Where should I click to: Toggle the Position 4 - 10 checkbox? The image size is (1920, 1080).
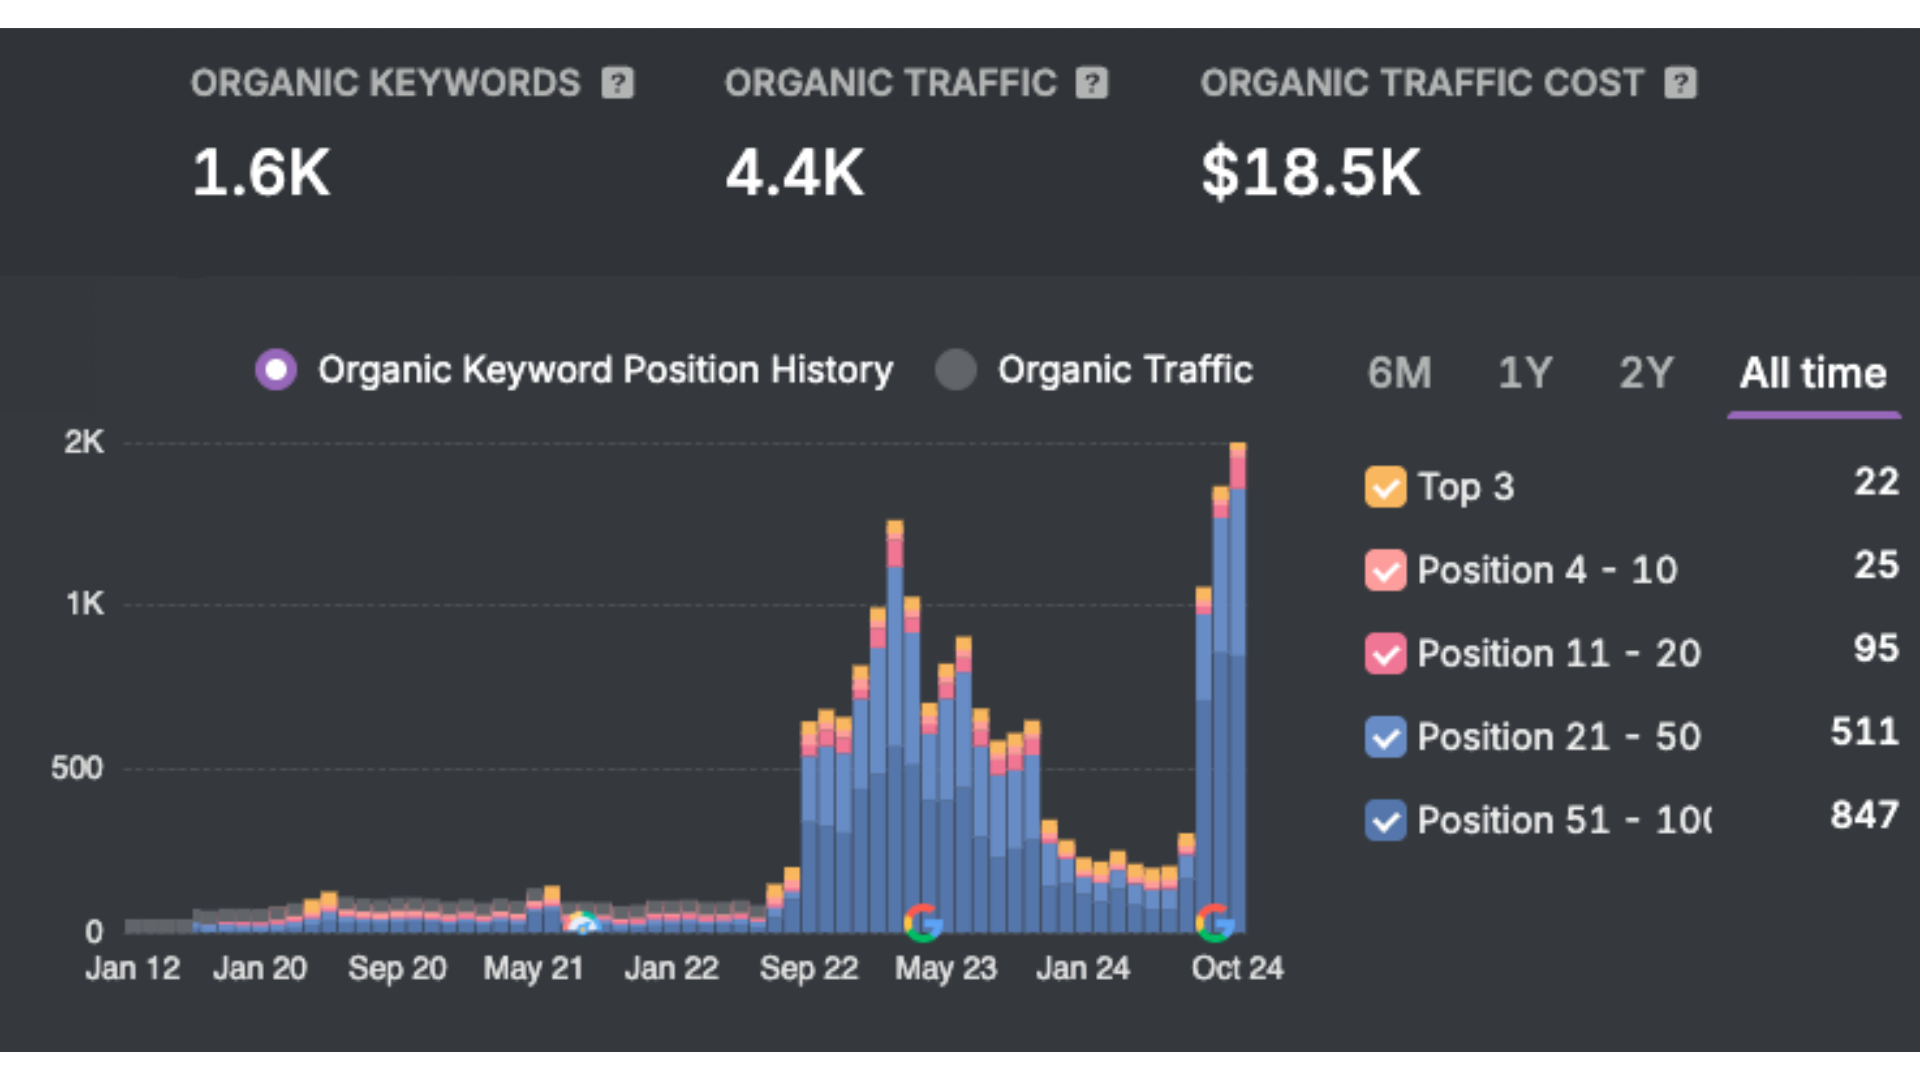[1385, 570]
